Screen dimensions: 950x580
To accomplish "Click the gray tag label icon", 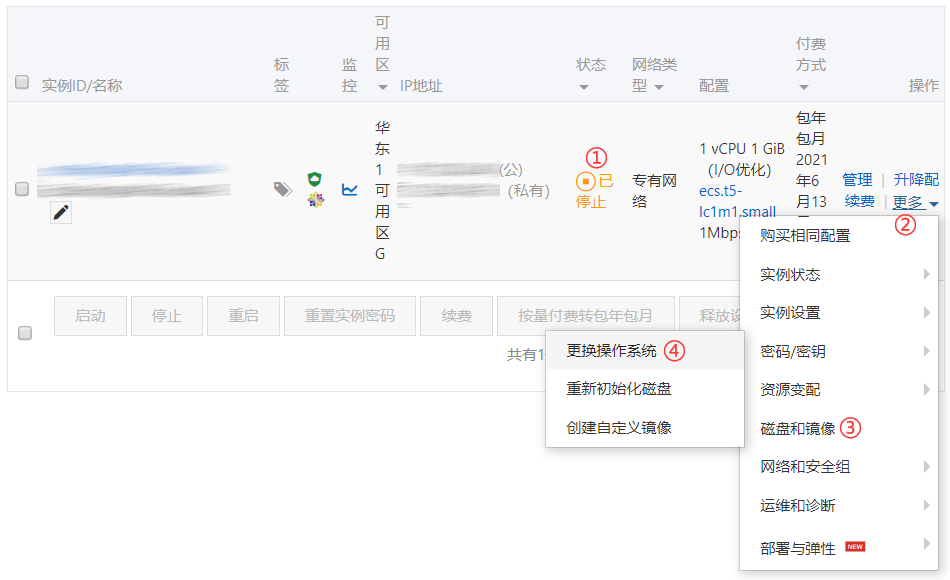I will 283,188.
